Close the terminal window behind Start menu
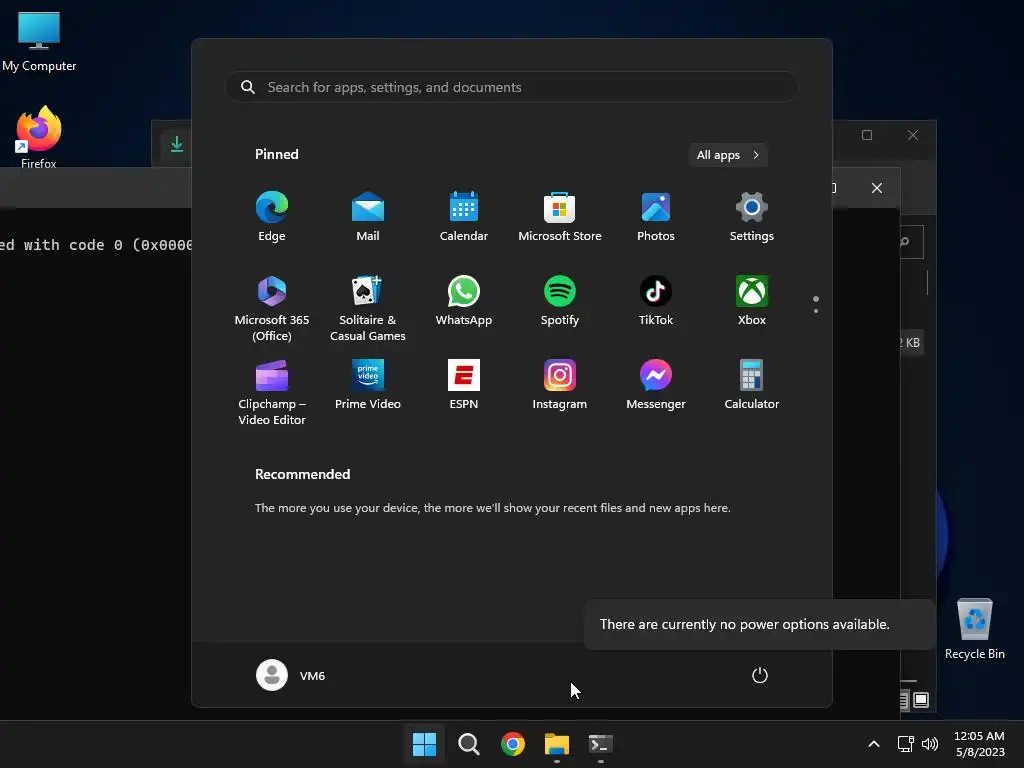 click(877, 188)
